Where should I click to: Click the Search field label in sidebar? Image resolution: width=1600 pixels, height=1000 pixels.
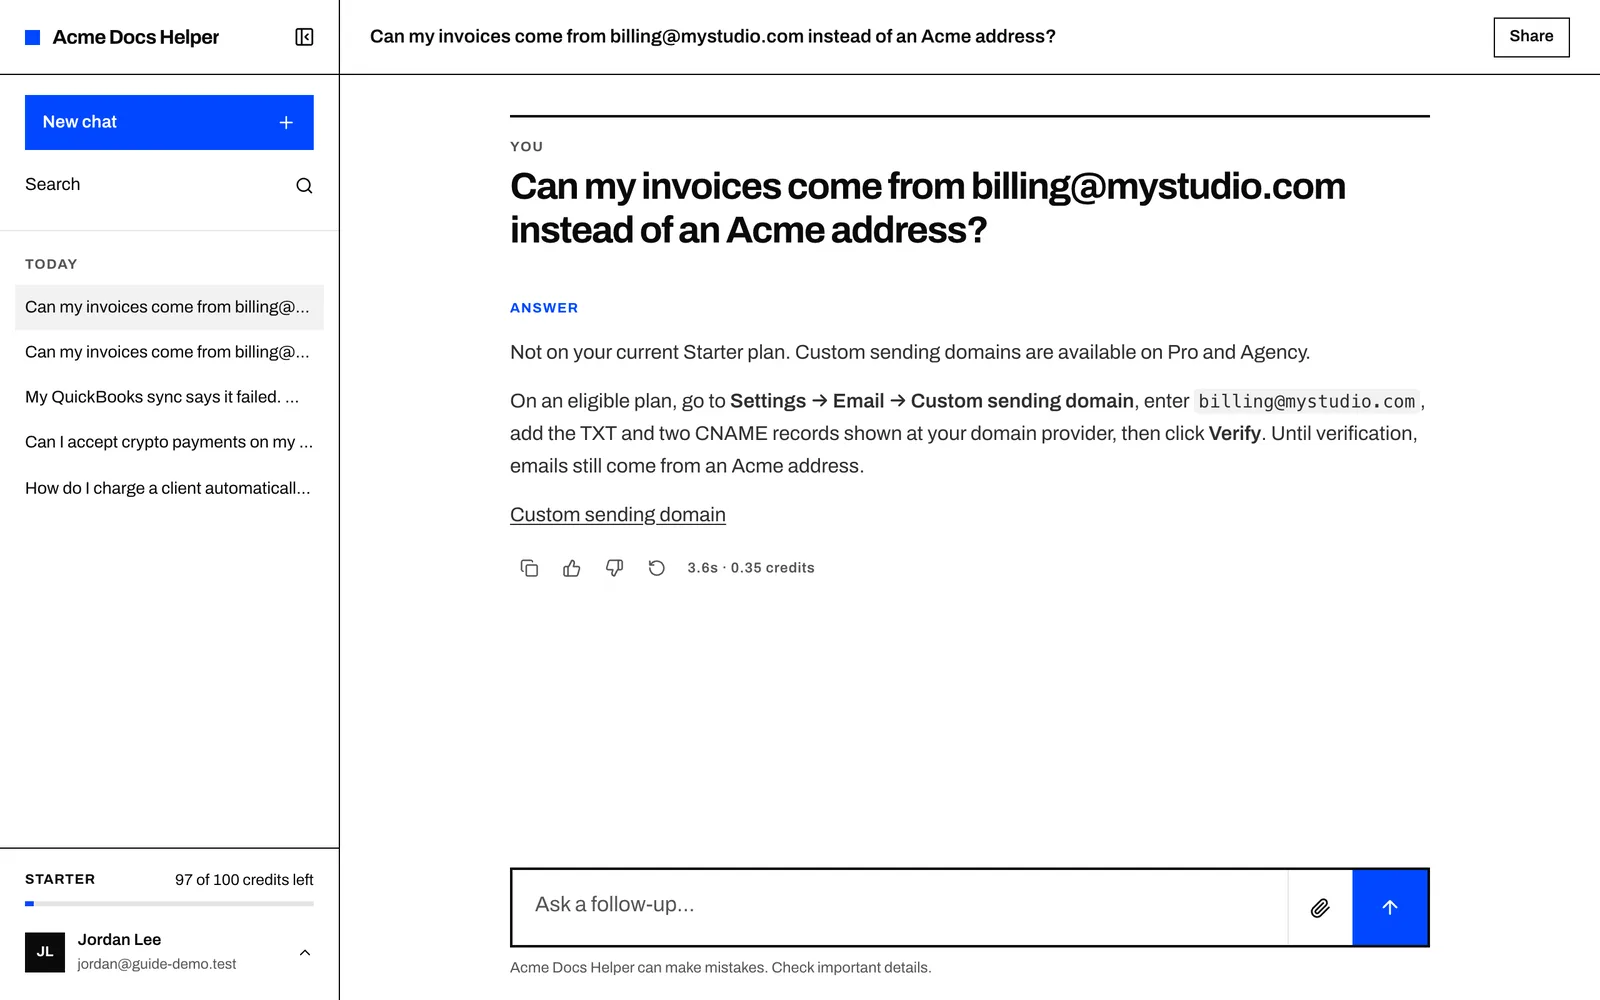(53, 185)
